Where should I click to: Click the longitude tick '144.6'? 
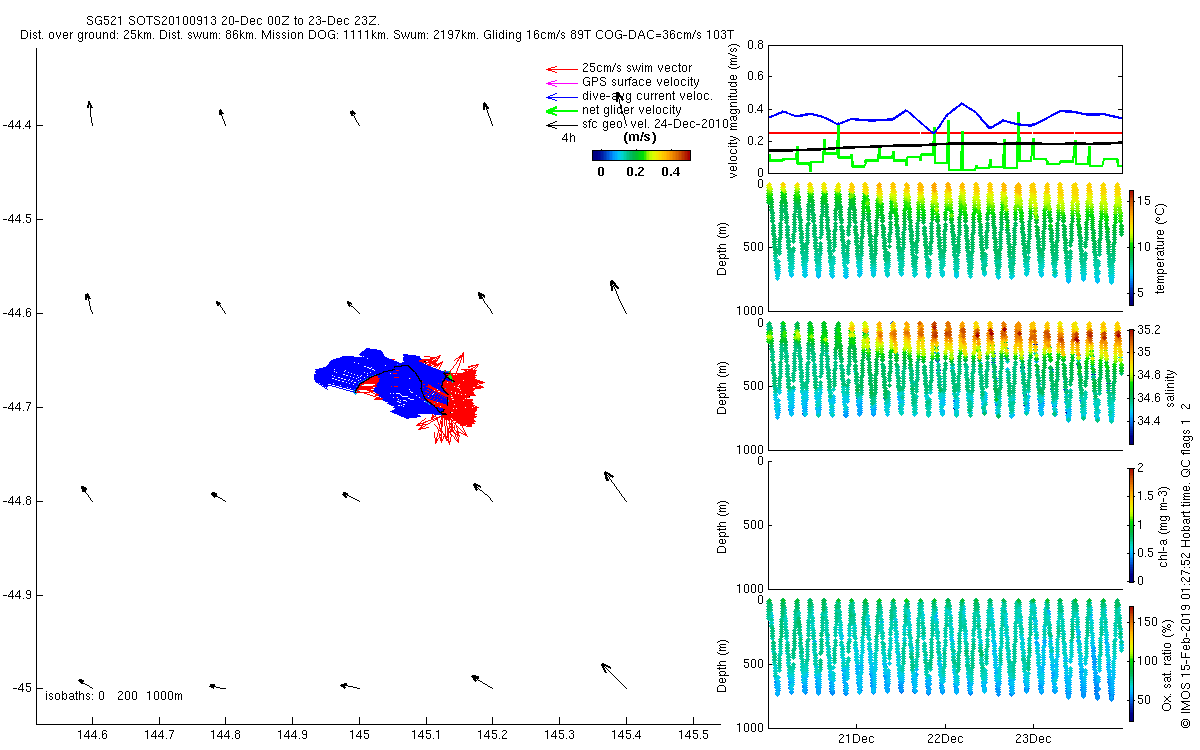[x=92, y=735]
